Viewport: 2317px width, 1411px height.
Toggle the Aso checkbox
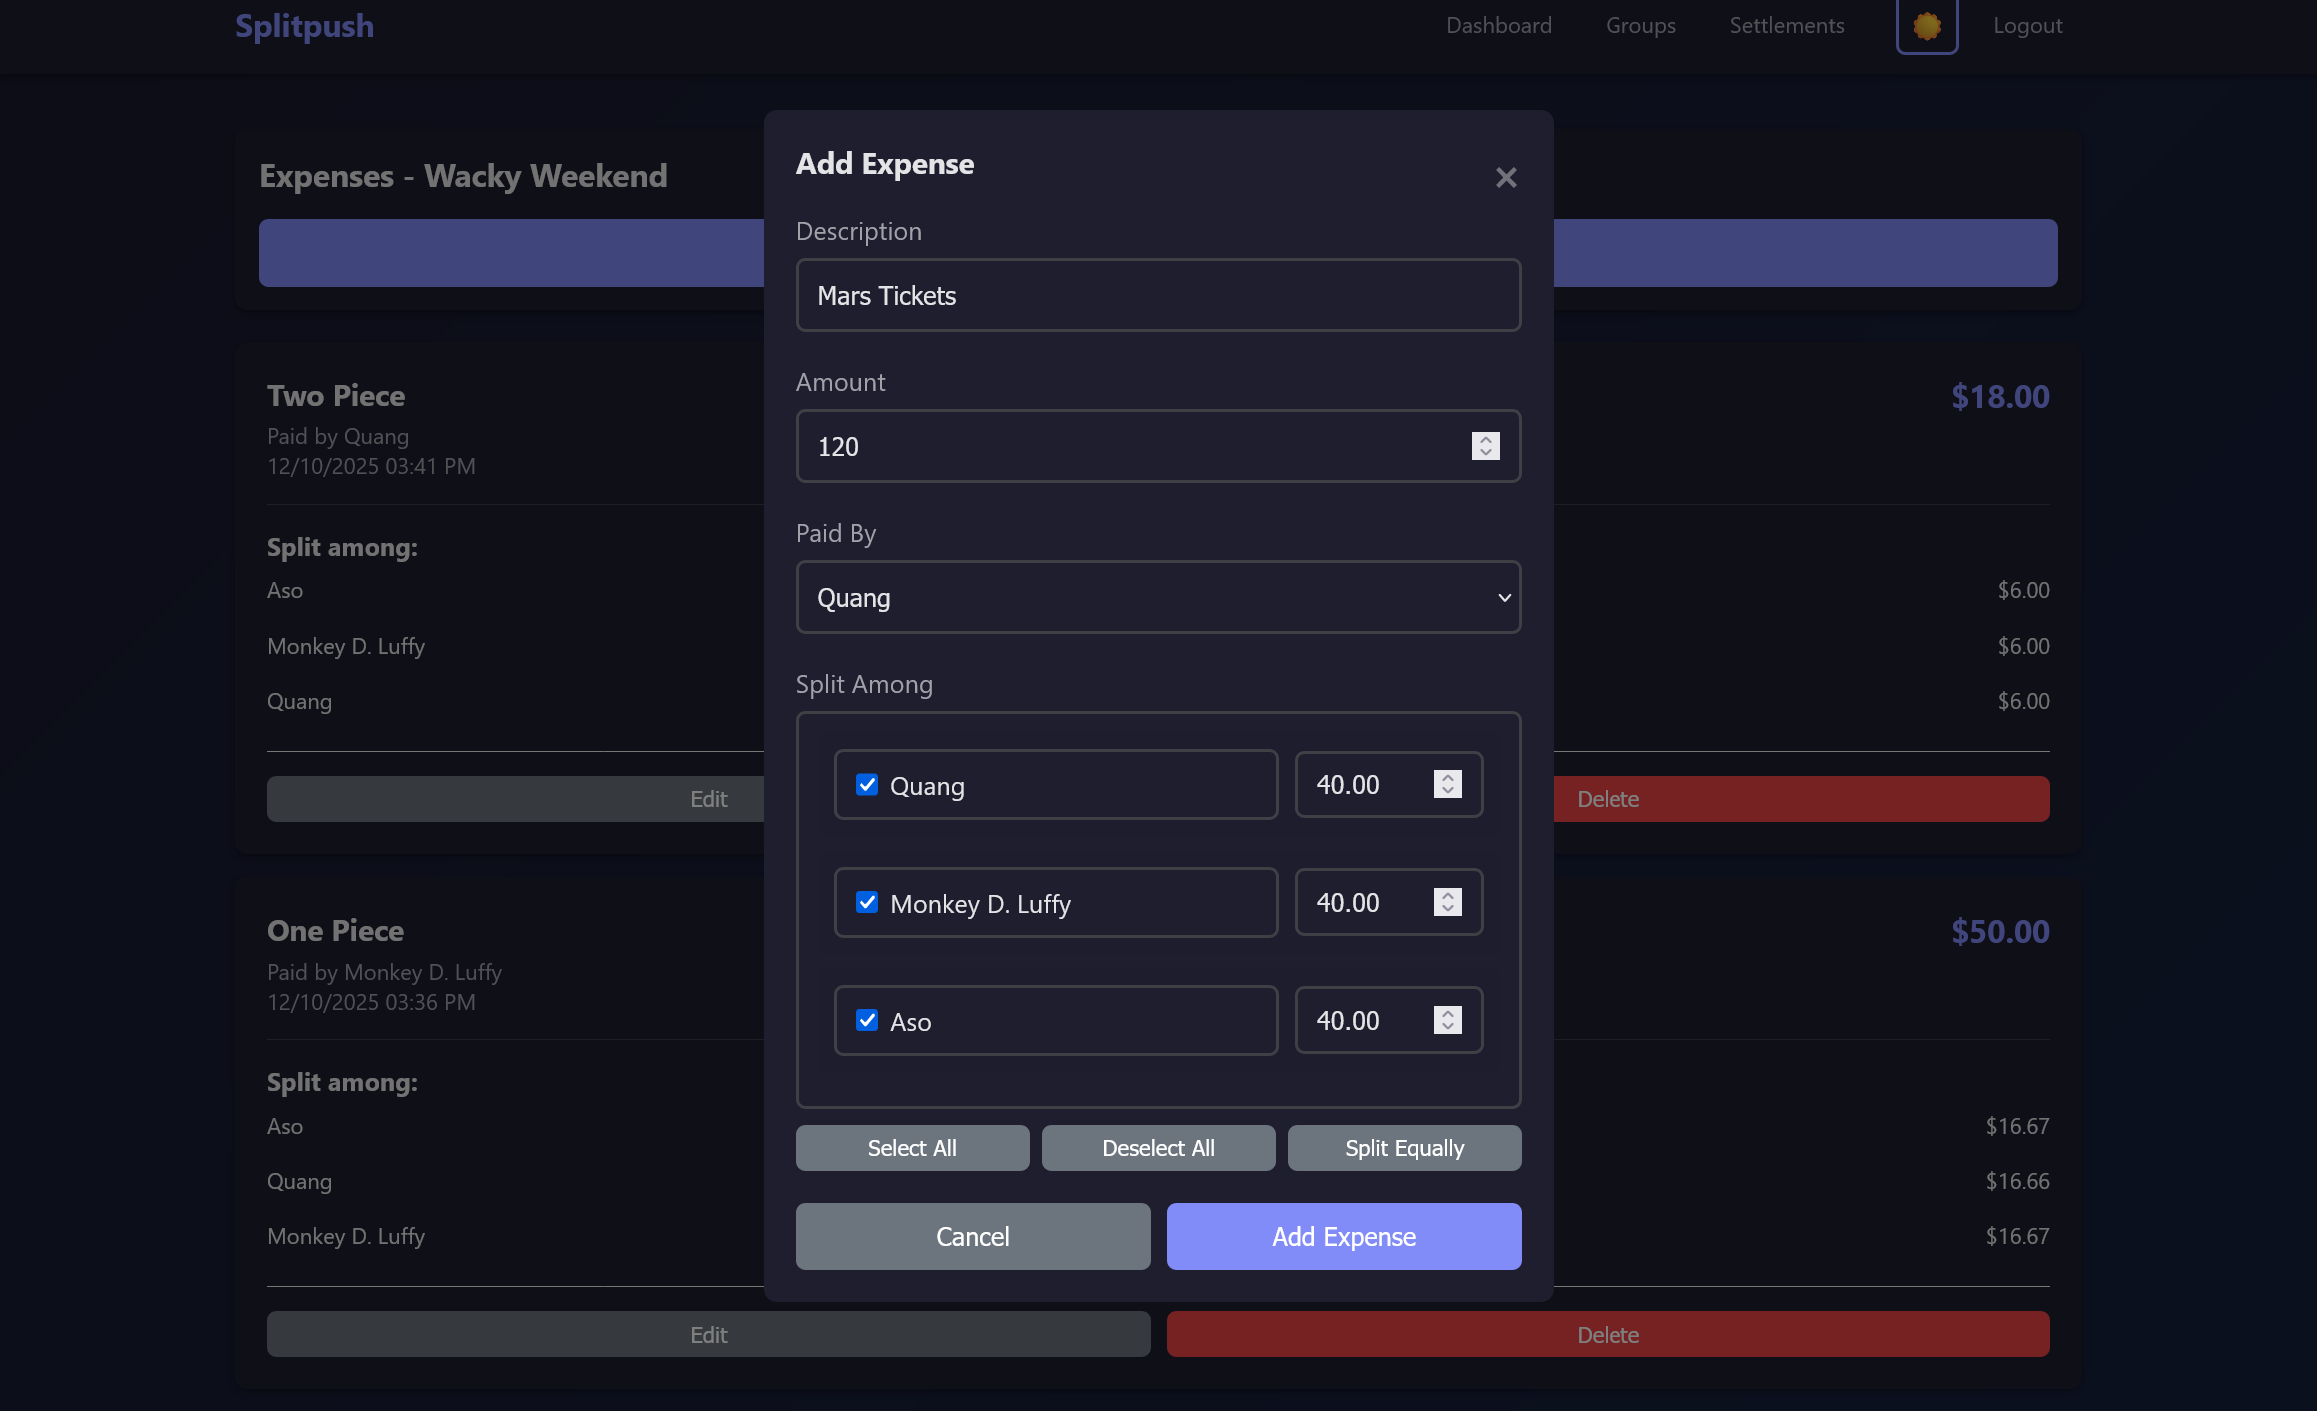pyautogui.click(x=867, y=1021)
